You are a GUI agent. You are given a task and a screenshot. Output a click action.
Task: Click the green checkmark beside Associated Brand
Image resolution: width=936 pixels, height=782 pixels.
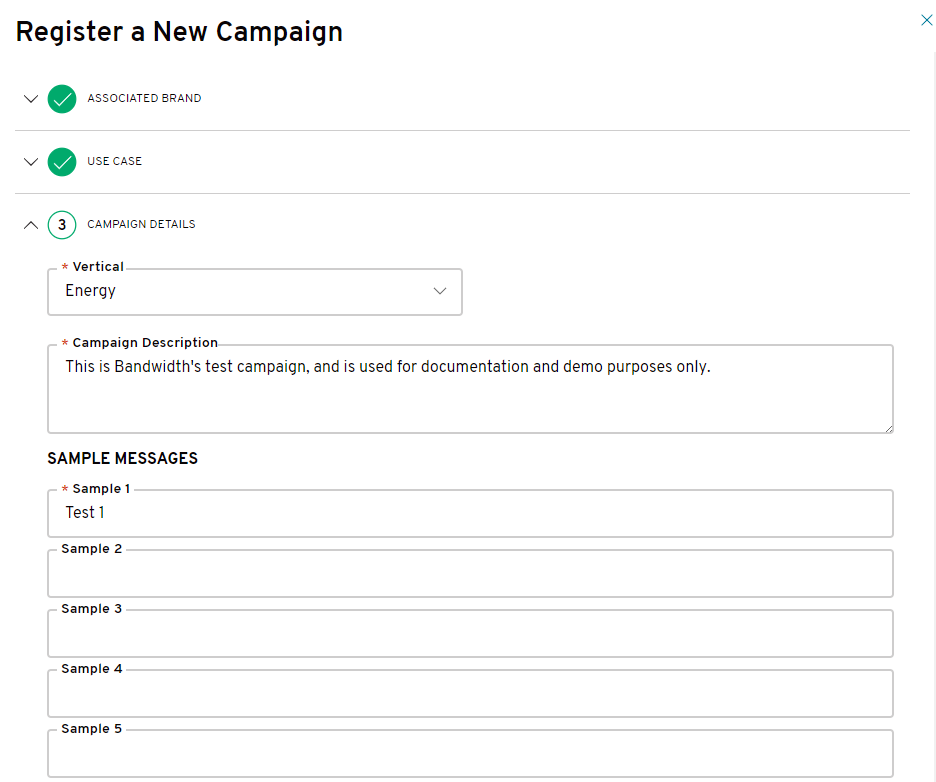(61, 98)
